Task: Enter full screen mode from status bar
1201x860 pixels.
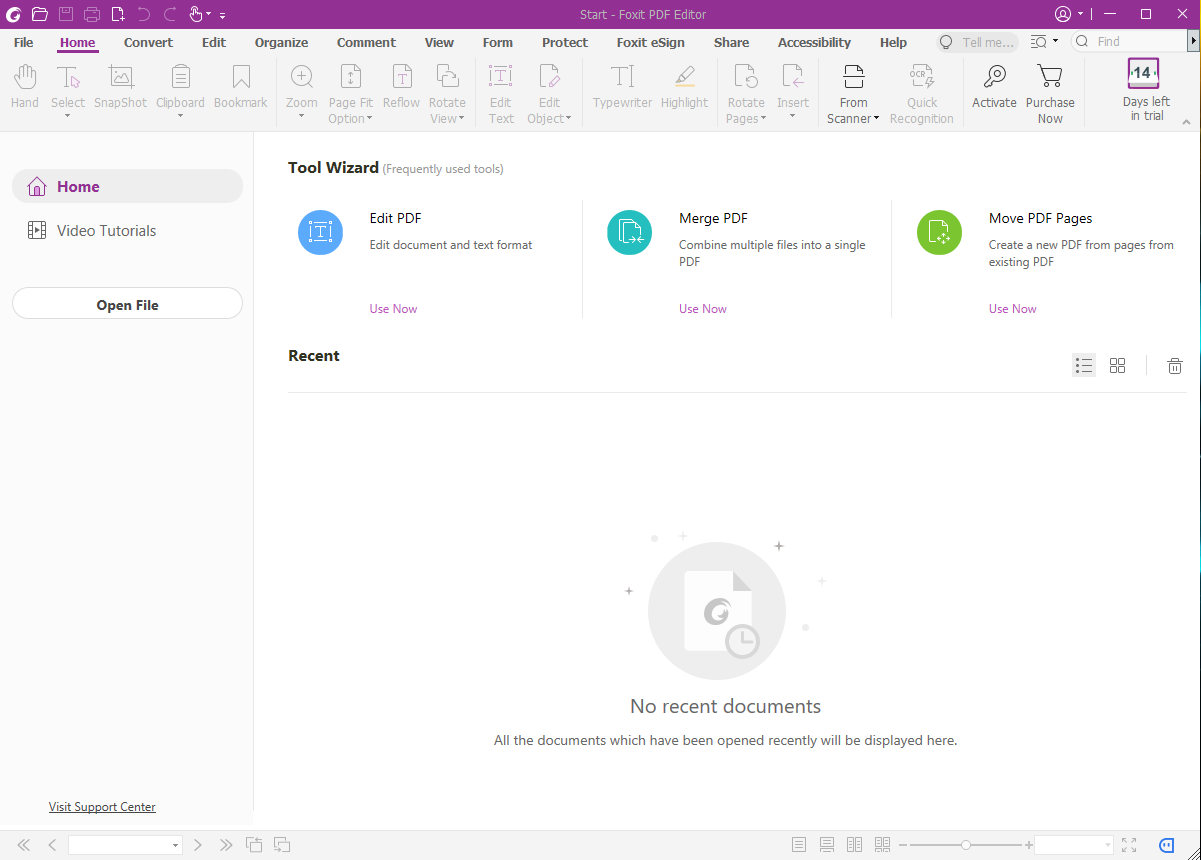Action: 1129,845
